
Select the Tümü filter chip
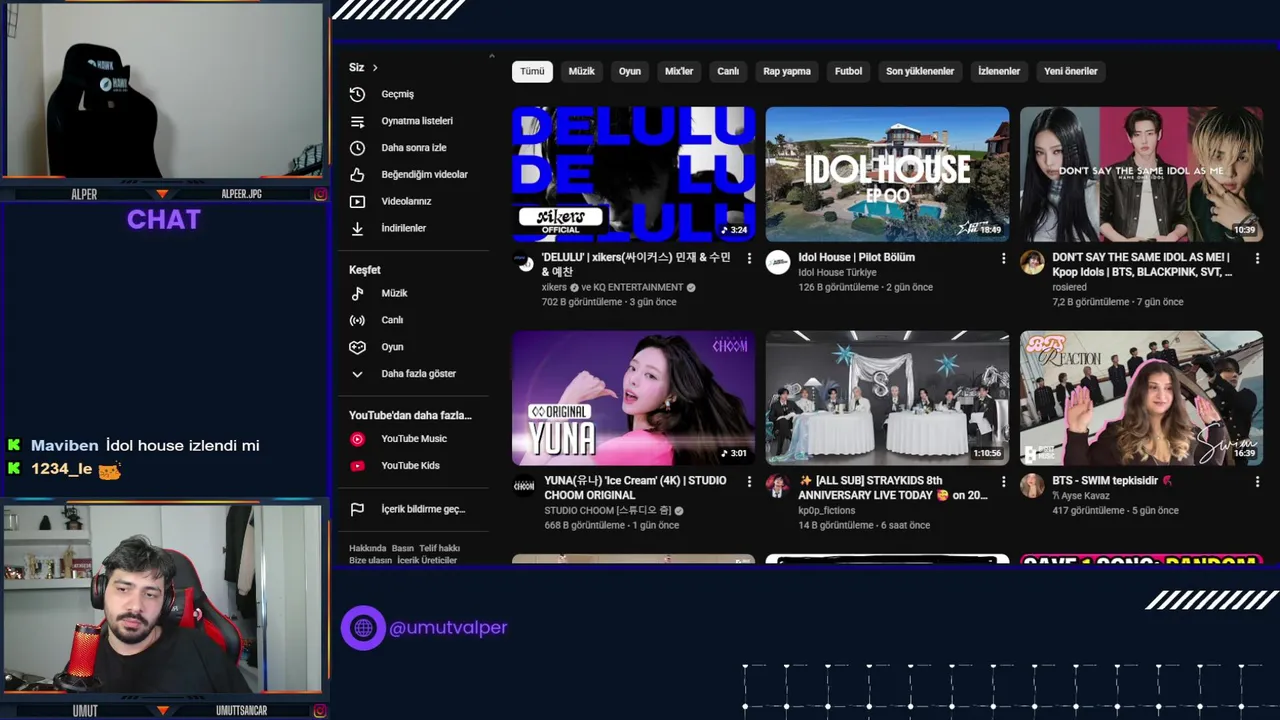pos(532,72)
